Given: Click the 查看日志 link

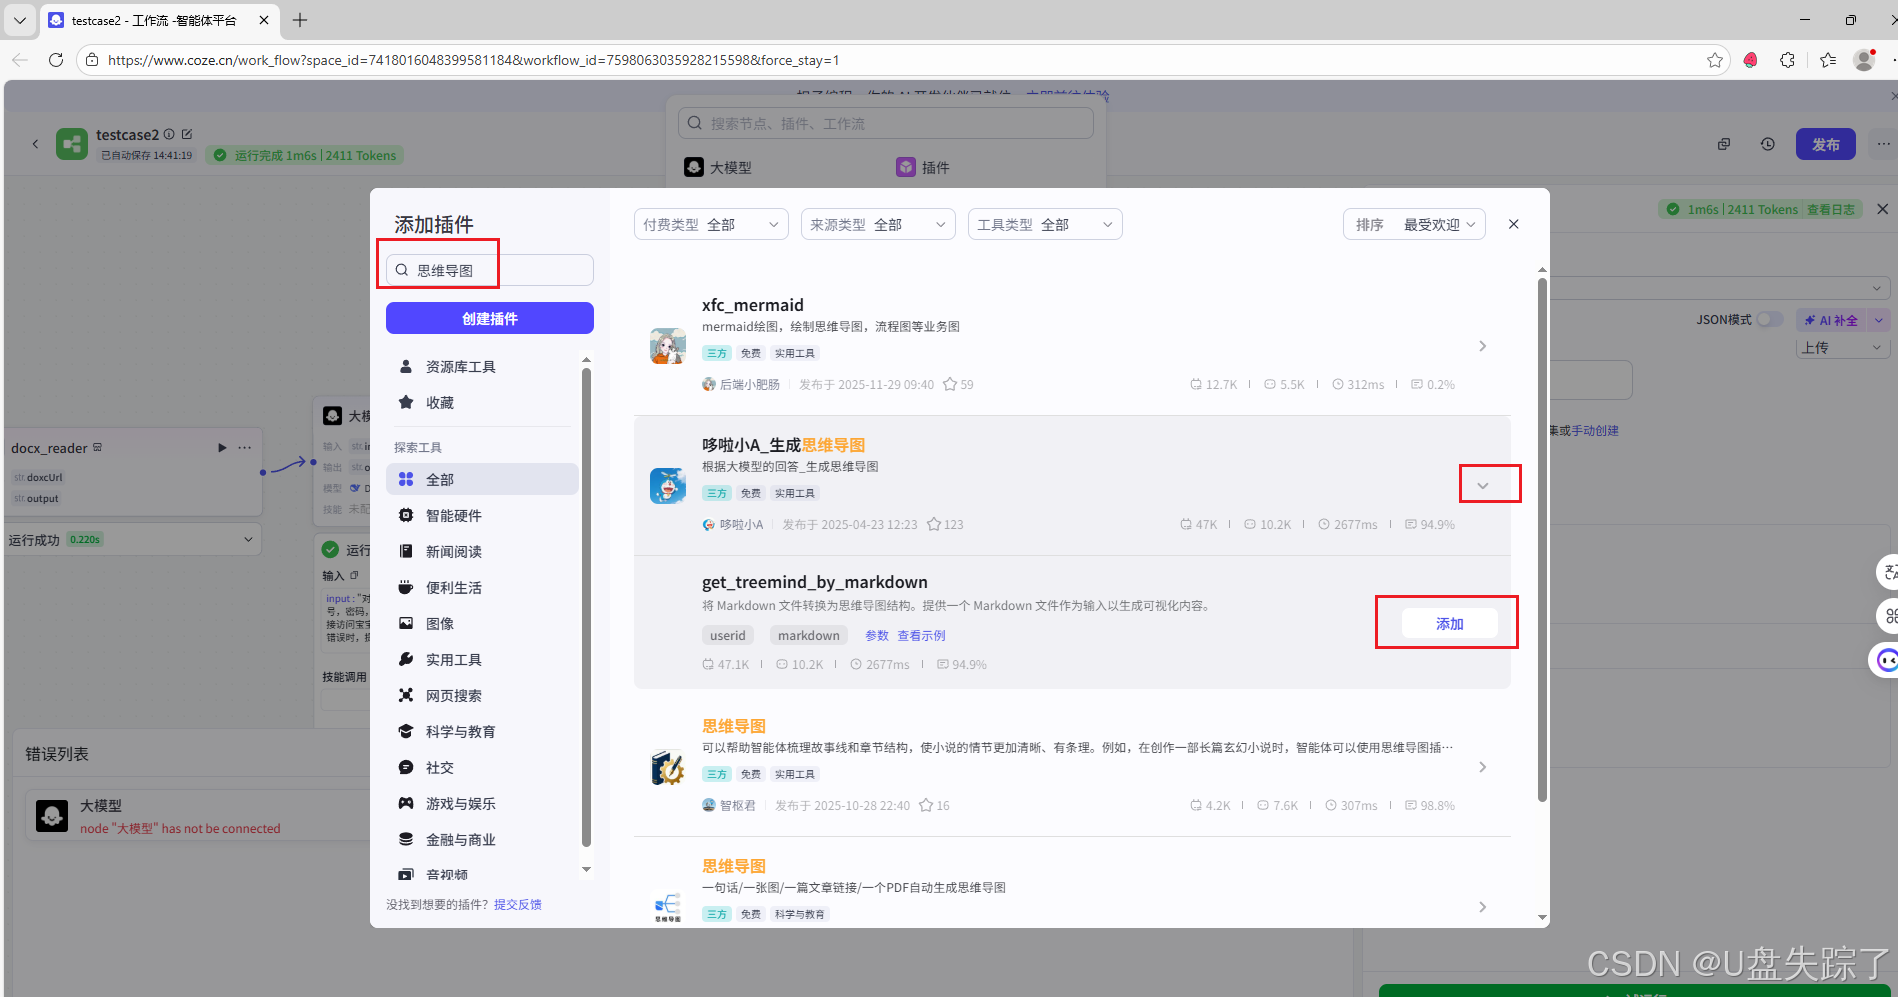Looking at the screenshot, I should 1831,209.
